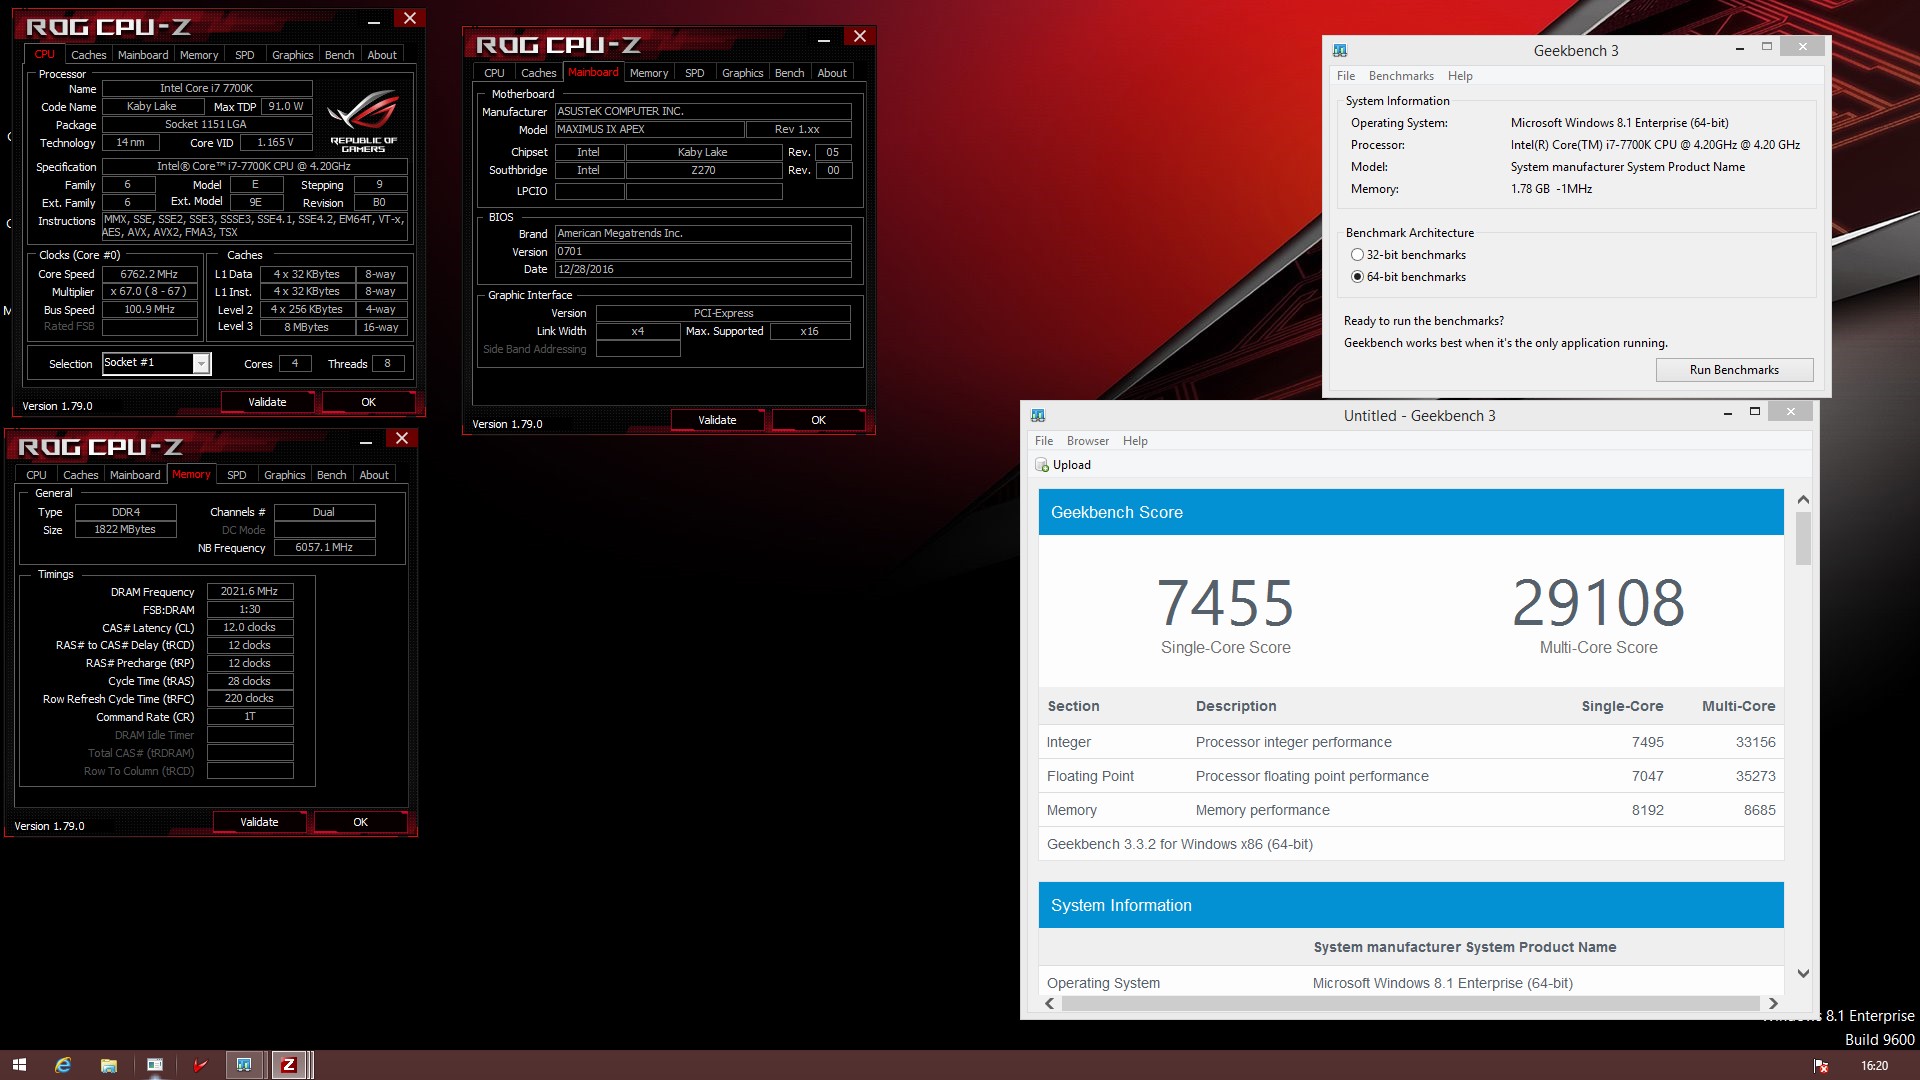Open the SPD tab in the Mainboard window
The image size is (1920, 1080).
pos(694,73)
